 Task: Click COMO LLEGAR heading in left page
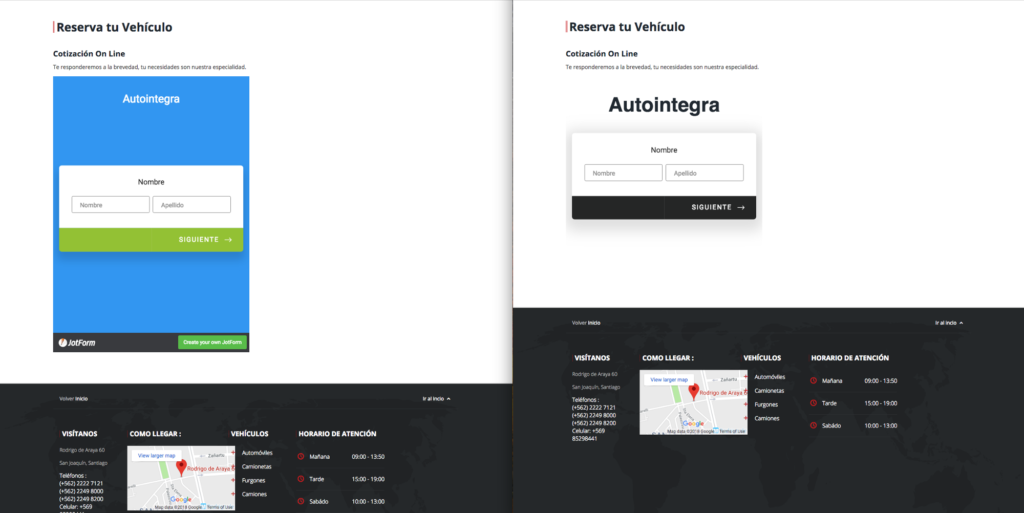[155, 433]
